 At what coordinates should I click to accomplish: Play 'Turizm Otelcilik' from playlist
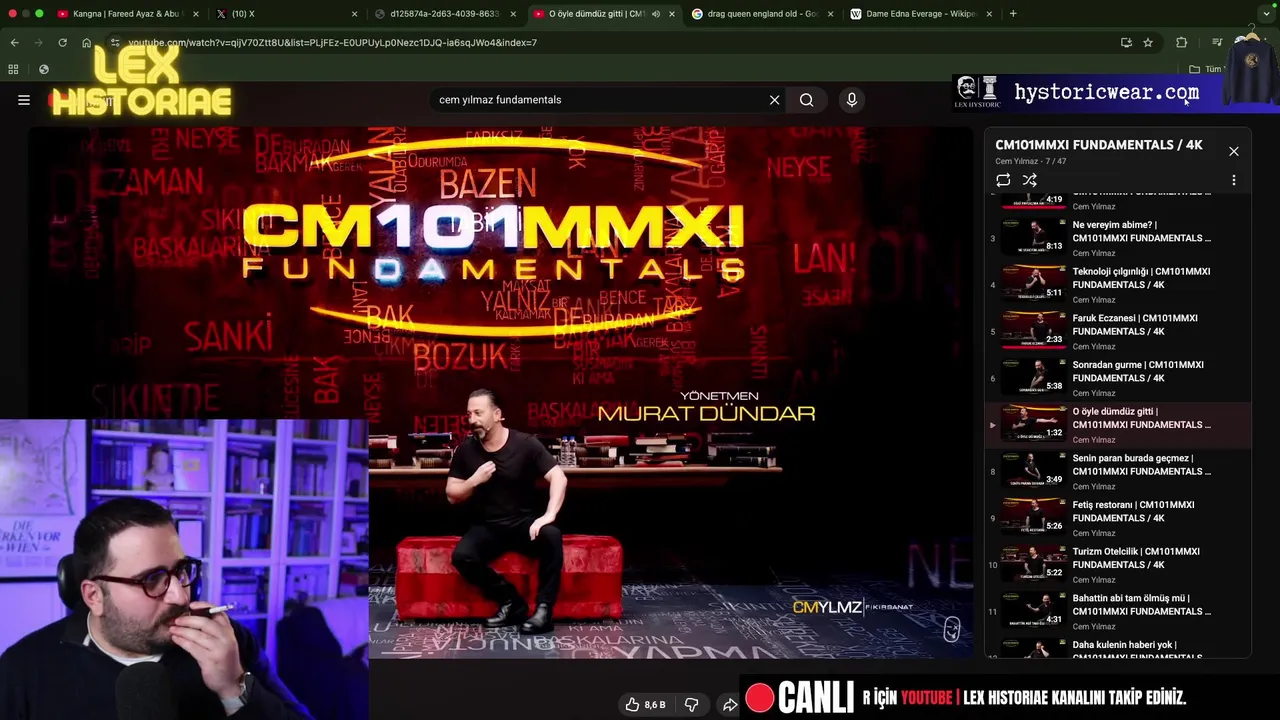click(1118, 564)
